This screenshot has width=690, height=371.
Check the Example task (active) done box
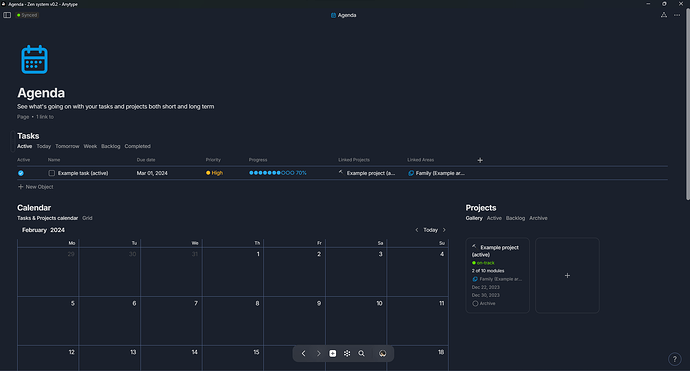[x=51, y=173]
